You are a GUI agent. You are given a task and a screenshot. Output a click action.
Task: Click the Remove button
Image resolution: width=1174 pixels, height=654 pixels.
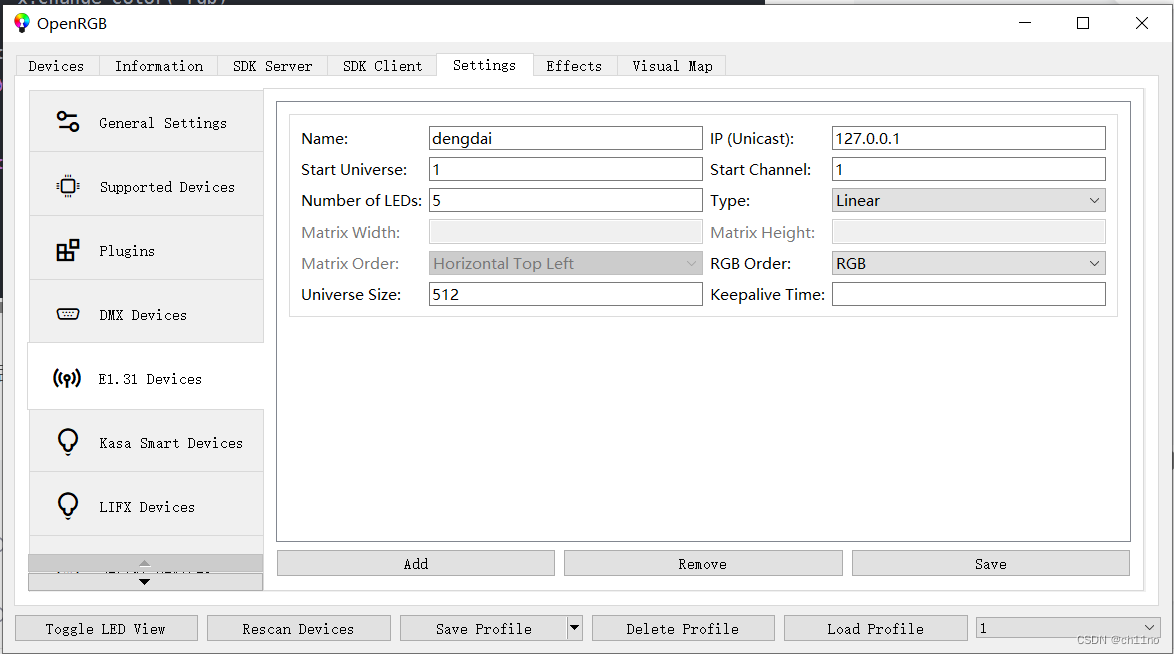tap(703, 563)
